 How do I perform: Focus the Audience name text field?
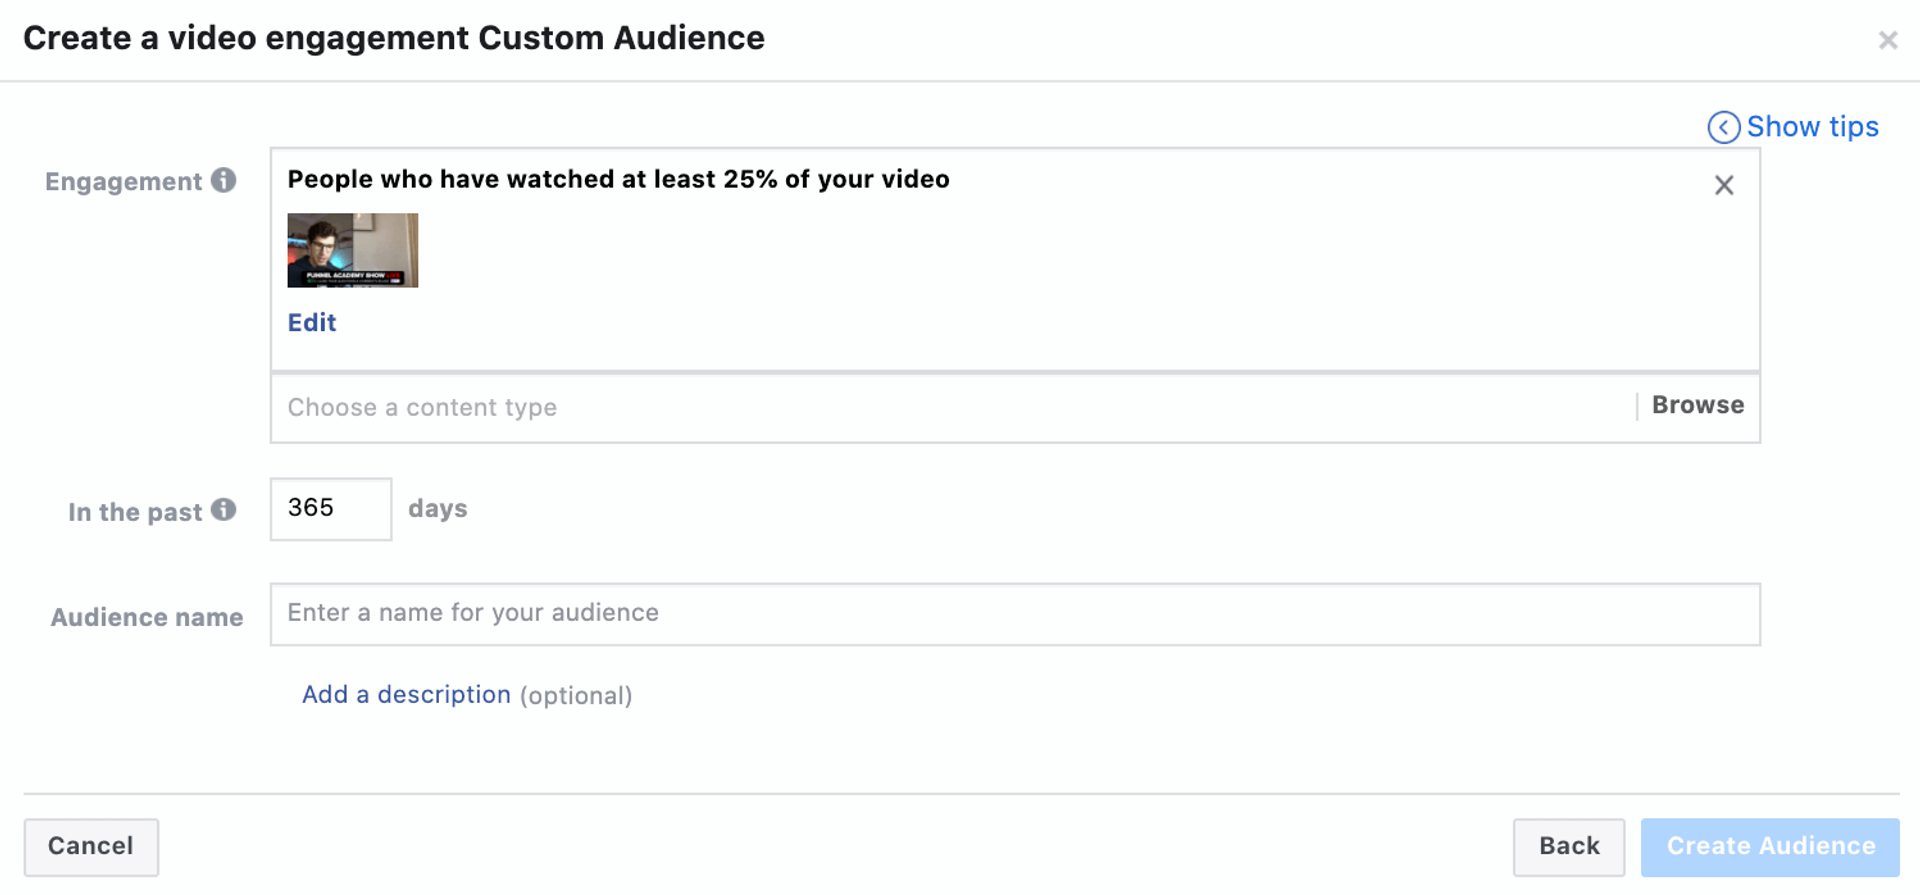pyautogui.click(x=1014, y=613)
